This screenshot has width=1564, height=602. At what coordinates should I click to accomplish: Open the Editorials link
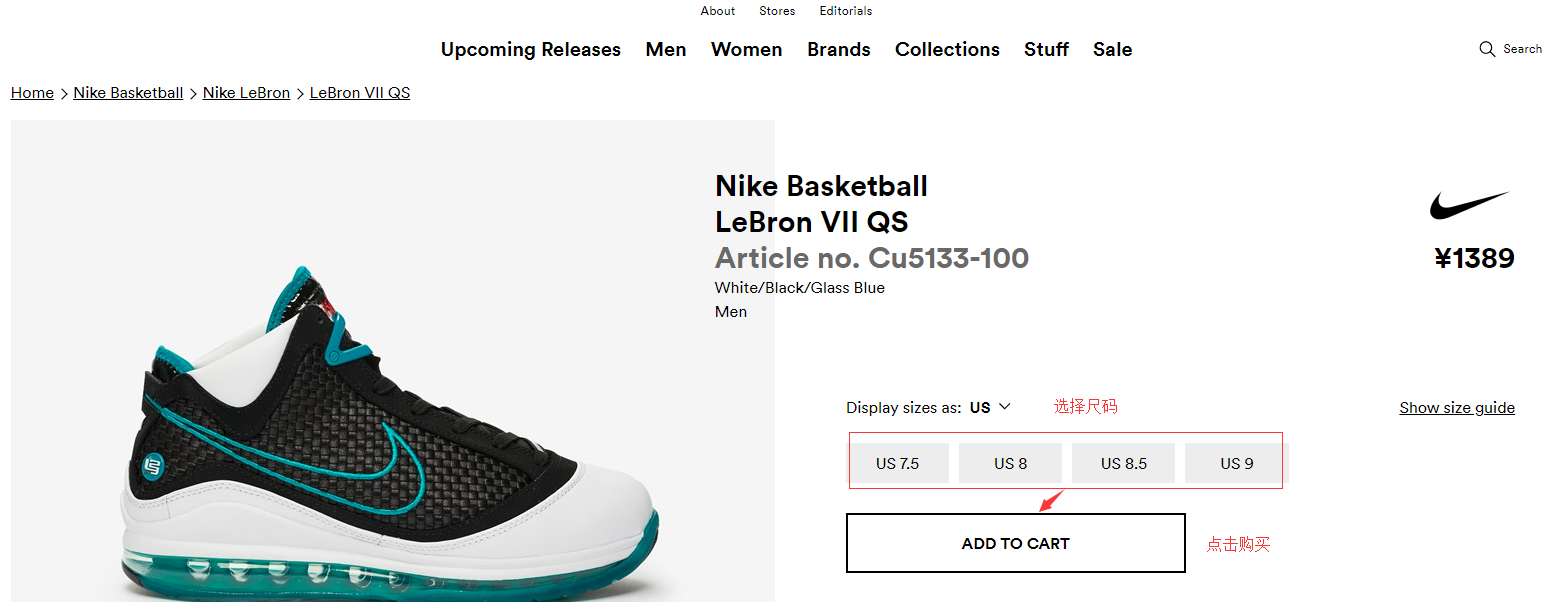click(x=845, y=11)
